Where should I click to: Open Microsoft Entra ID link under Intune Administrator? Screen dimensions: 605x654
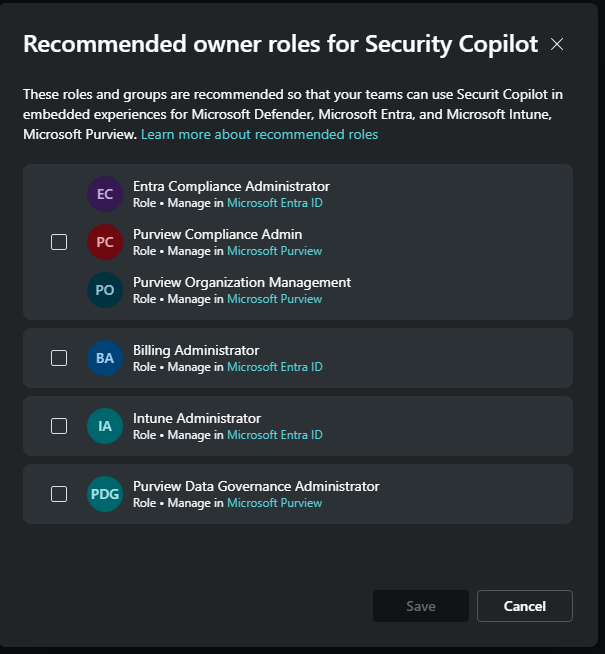(x=274, y=435)
